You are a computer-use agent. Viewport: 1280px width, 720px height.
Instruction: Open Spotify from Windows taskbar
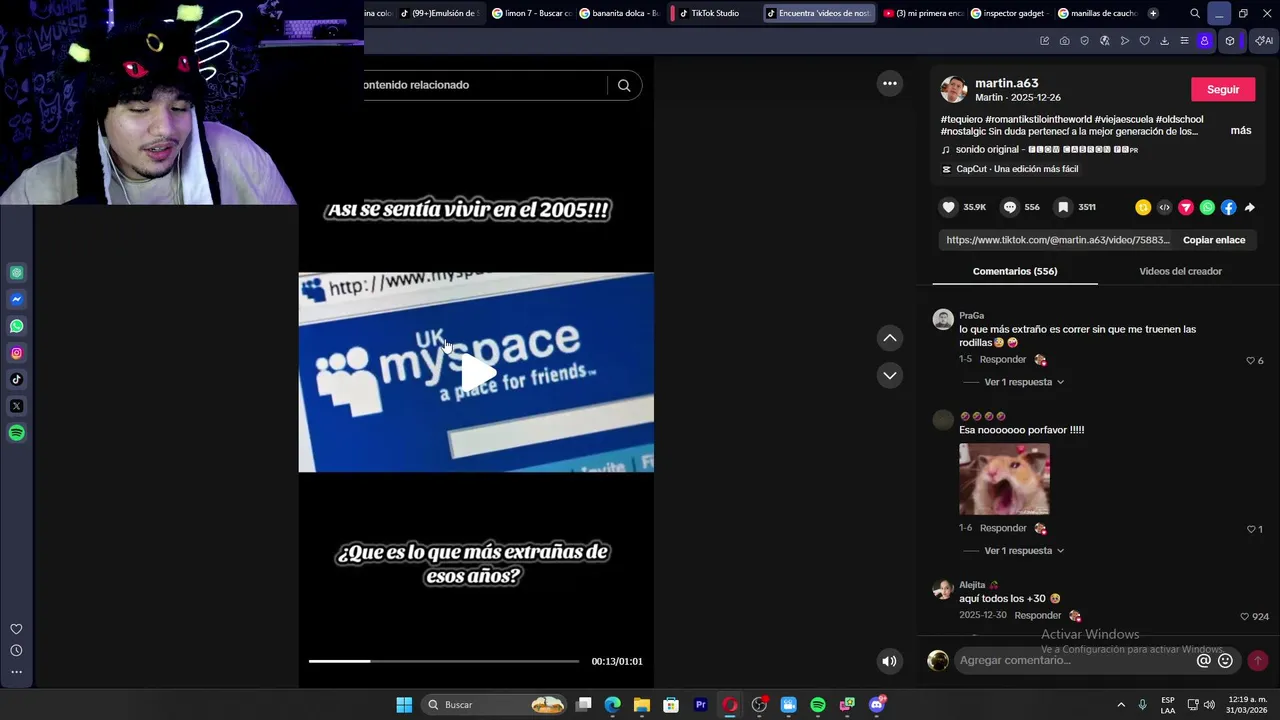(x=818, y=705)
